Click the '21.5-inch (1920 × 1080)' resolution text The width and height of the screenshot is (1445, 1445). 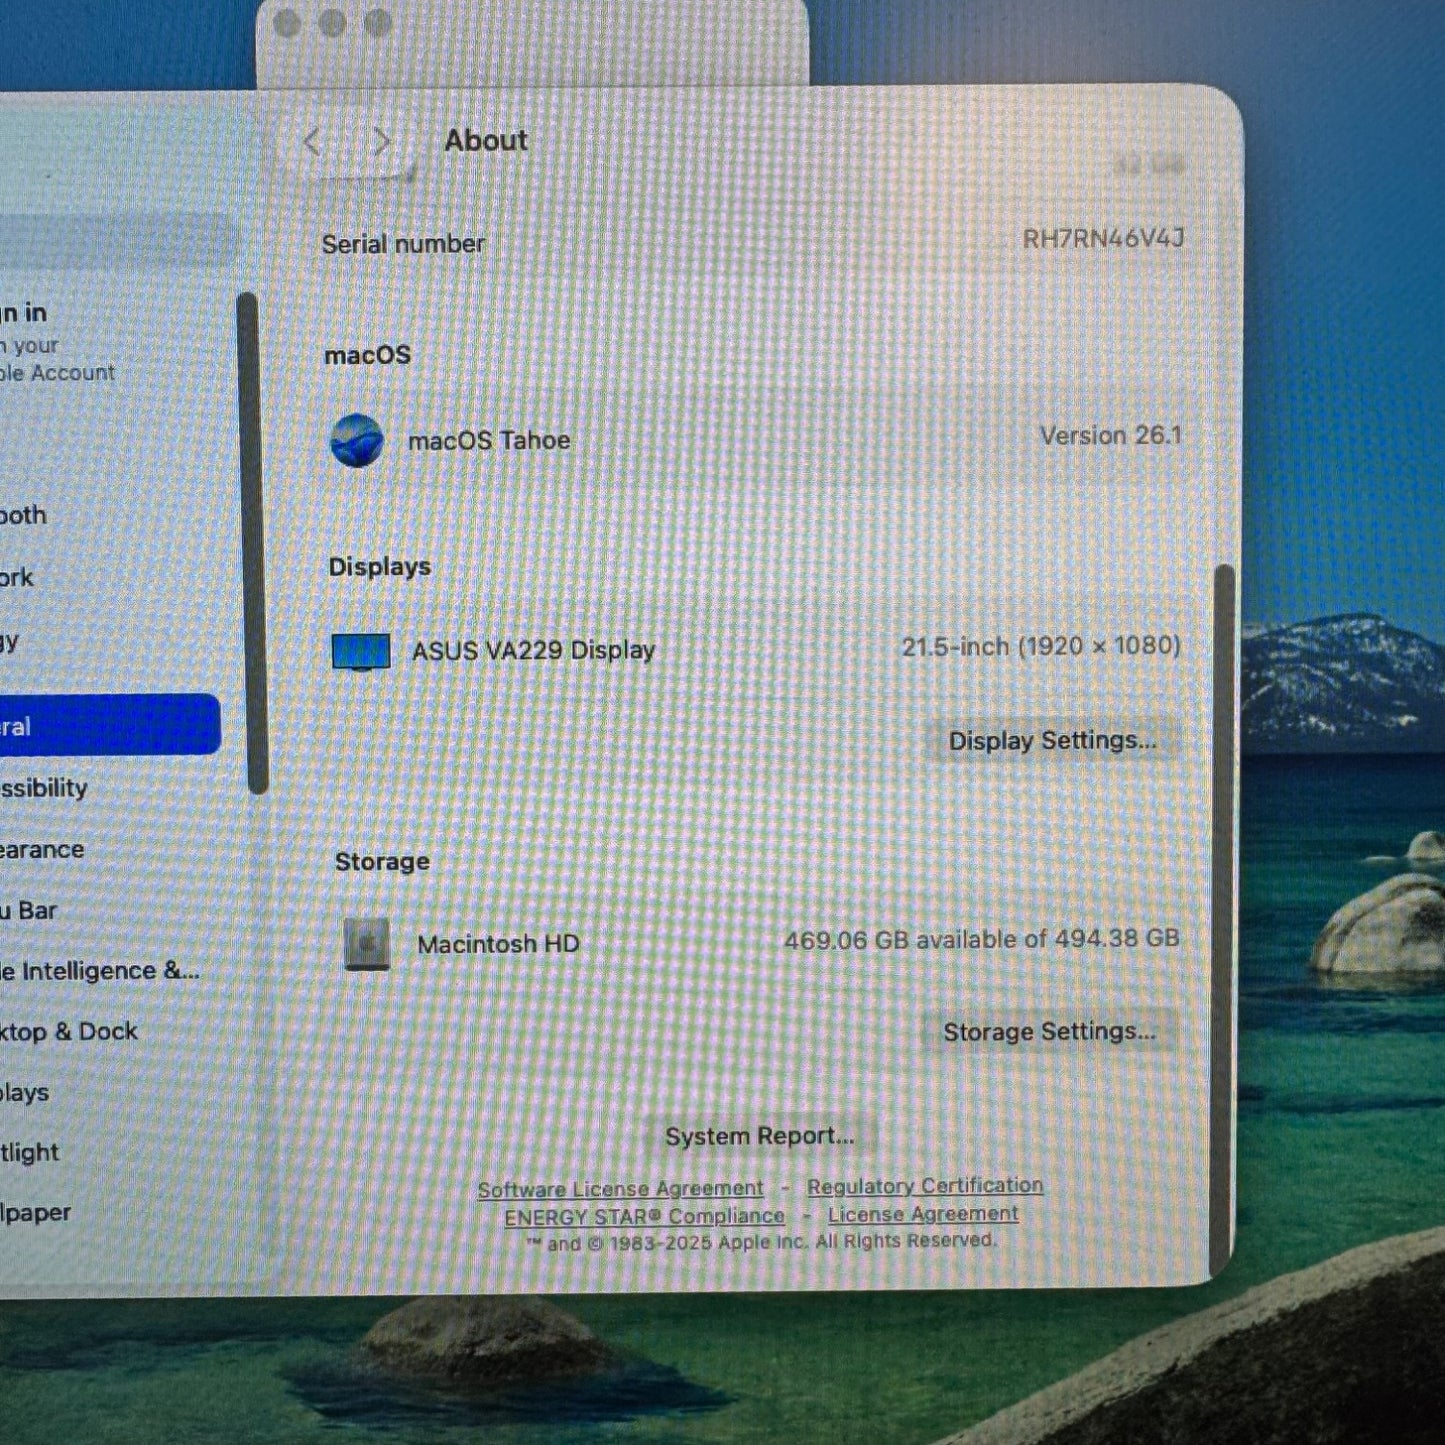[x=1041, y=646]
